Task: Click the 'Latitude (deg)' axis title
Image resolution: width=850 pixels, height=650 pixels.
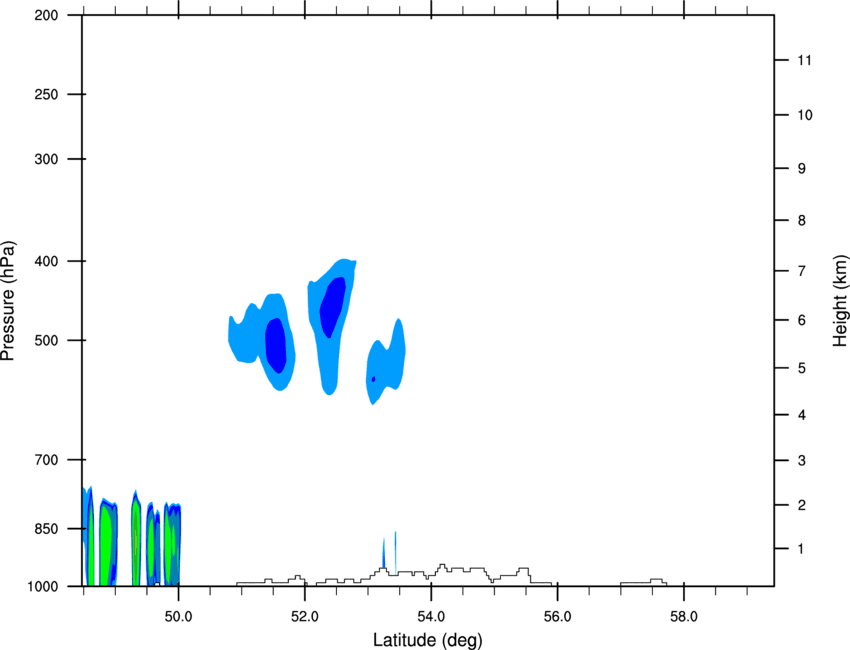Action: [427, 640]
